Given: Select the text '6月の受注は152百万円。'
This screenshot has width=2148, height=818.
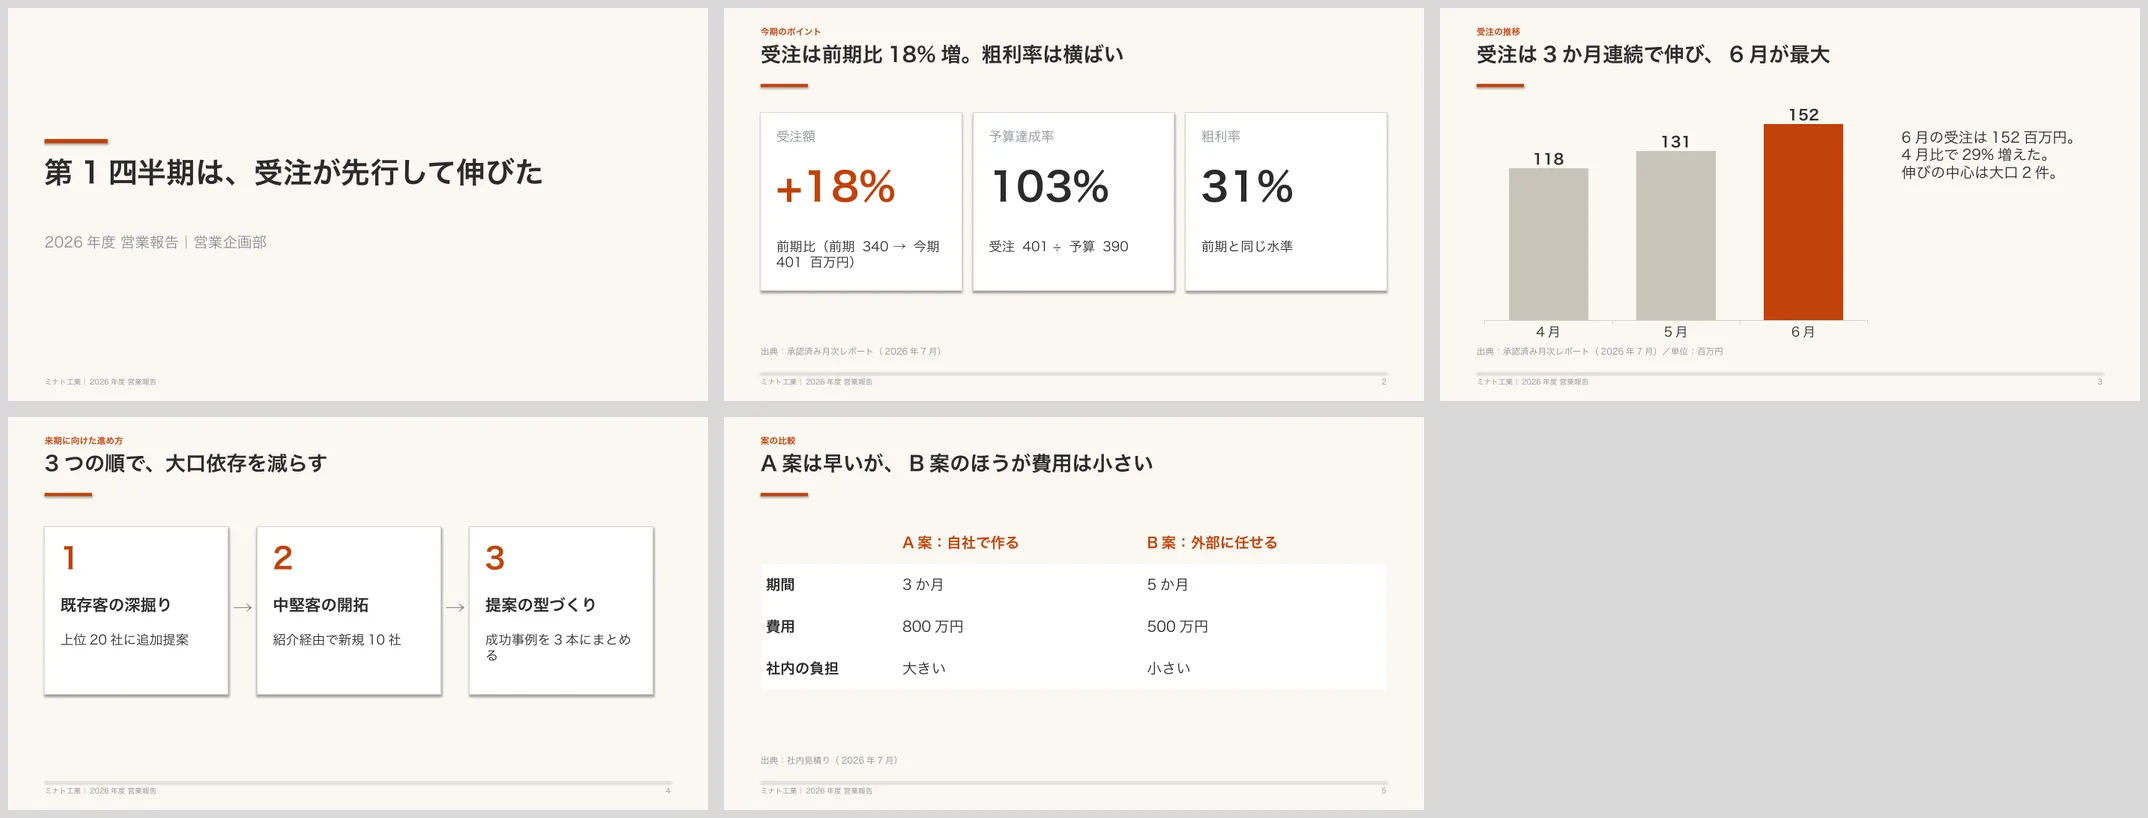Looking at the screenshot, I should (x=1988, y=137).
